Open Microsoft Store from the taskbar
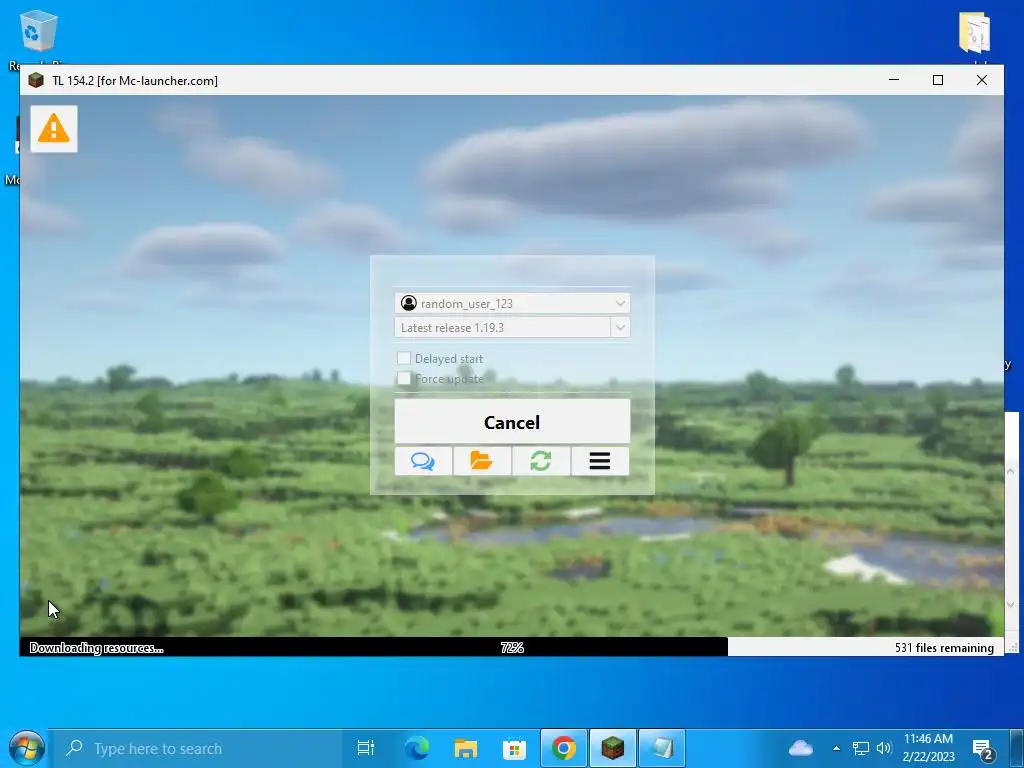Image resolution: width=1024 pixels, height=768 pixels. 515,748
